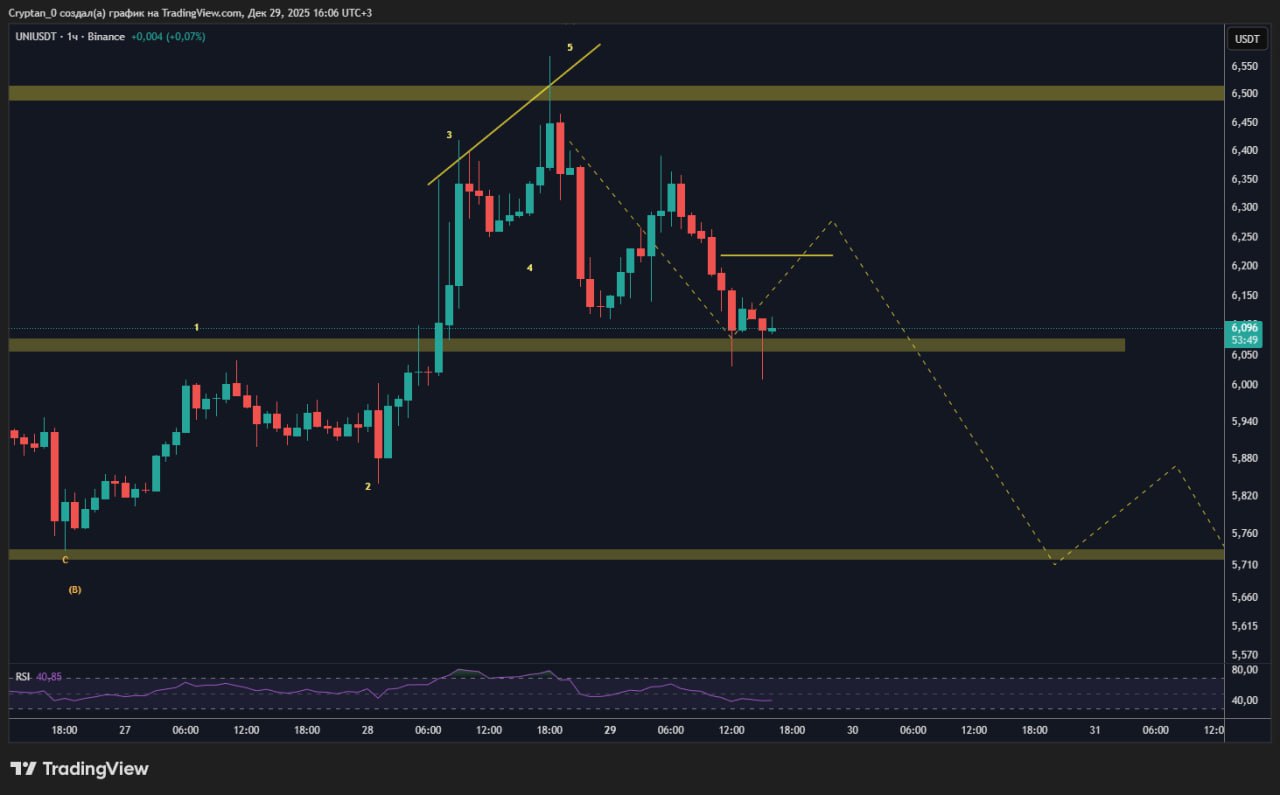This screenshot has height=795, width=1280.
Task: Select the wave 3 label
Action: click(449, 135)
